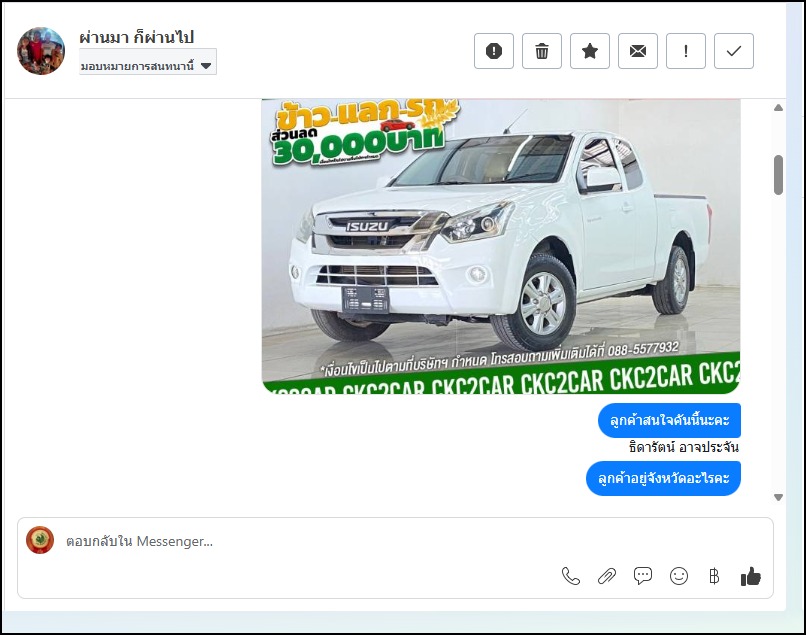Click the chat scrollbar up arrow
806x635 pixels.
[778, 108]
